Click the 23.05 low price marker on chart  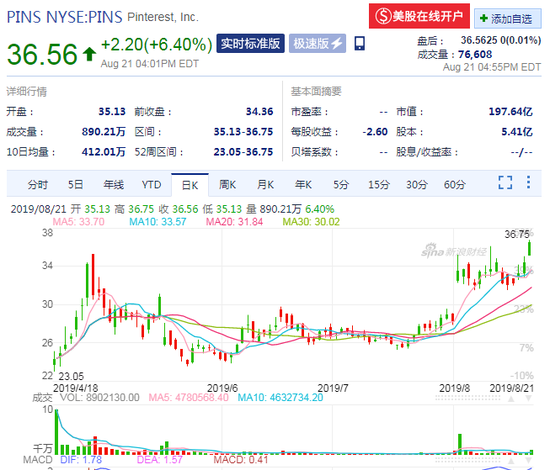(71, 376)
